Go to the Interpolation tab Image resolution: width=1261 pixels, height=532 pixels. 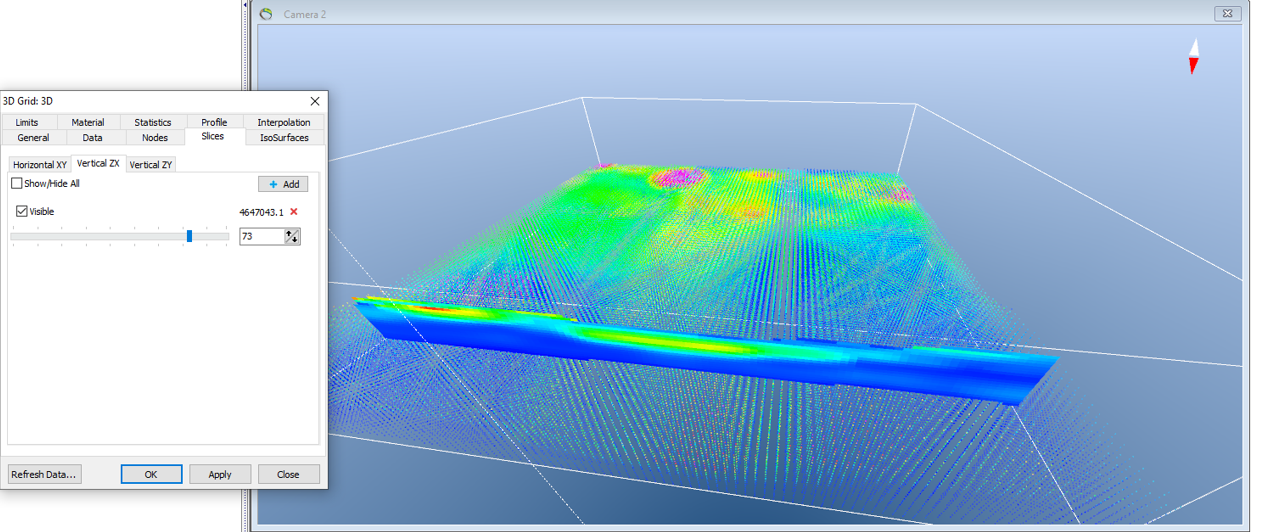284,122
